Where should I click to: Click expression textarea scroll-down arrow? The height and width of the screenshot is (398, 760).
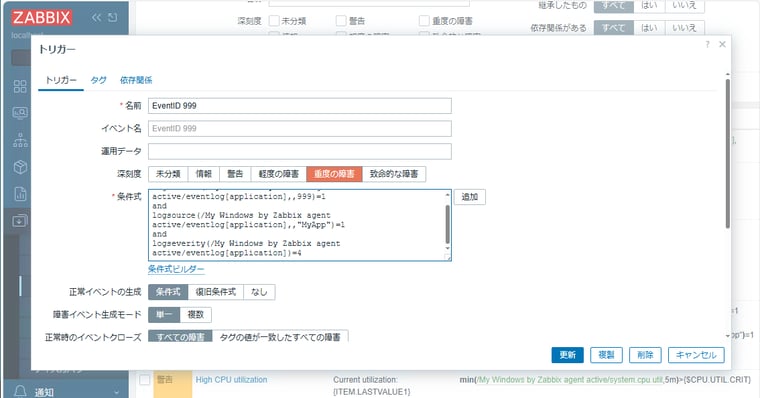(x=447, y=248)
